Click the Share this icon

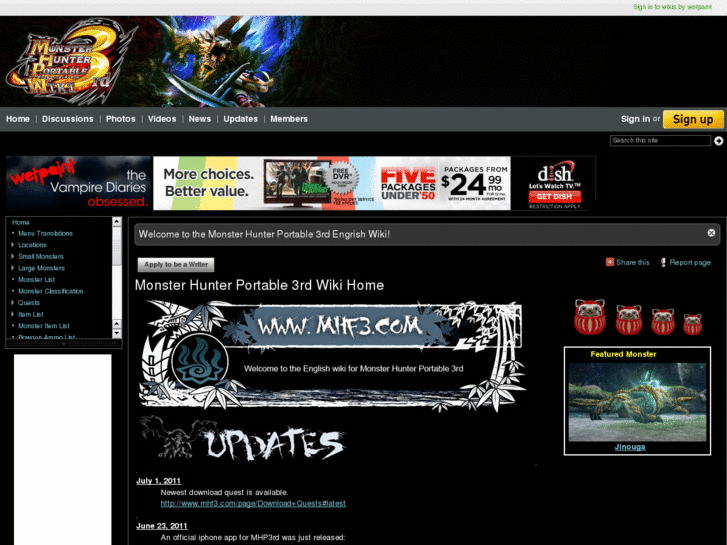pyautogui.click(x=610, y=262)
